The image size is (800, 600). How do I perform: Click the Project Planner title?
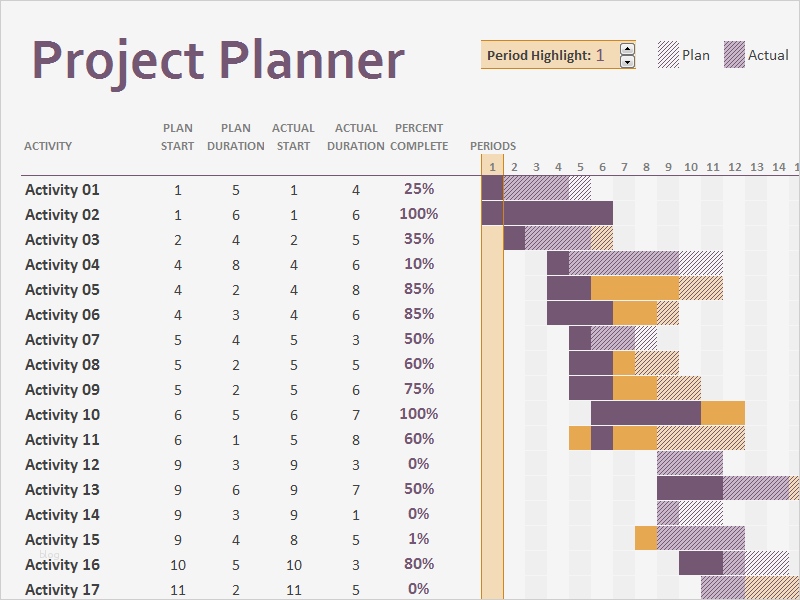(x=219, y=60)
